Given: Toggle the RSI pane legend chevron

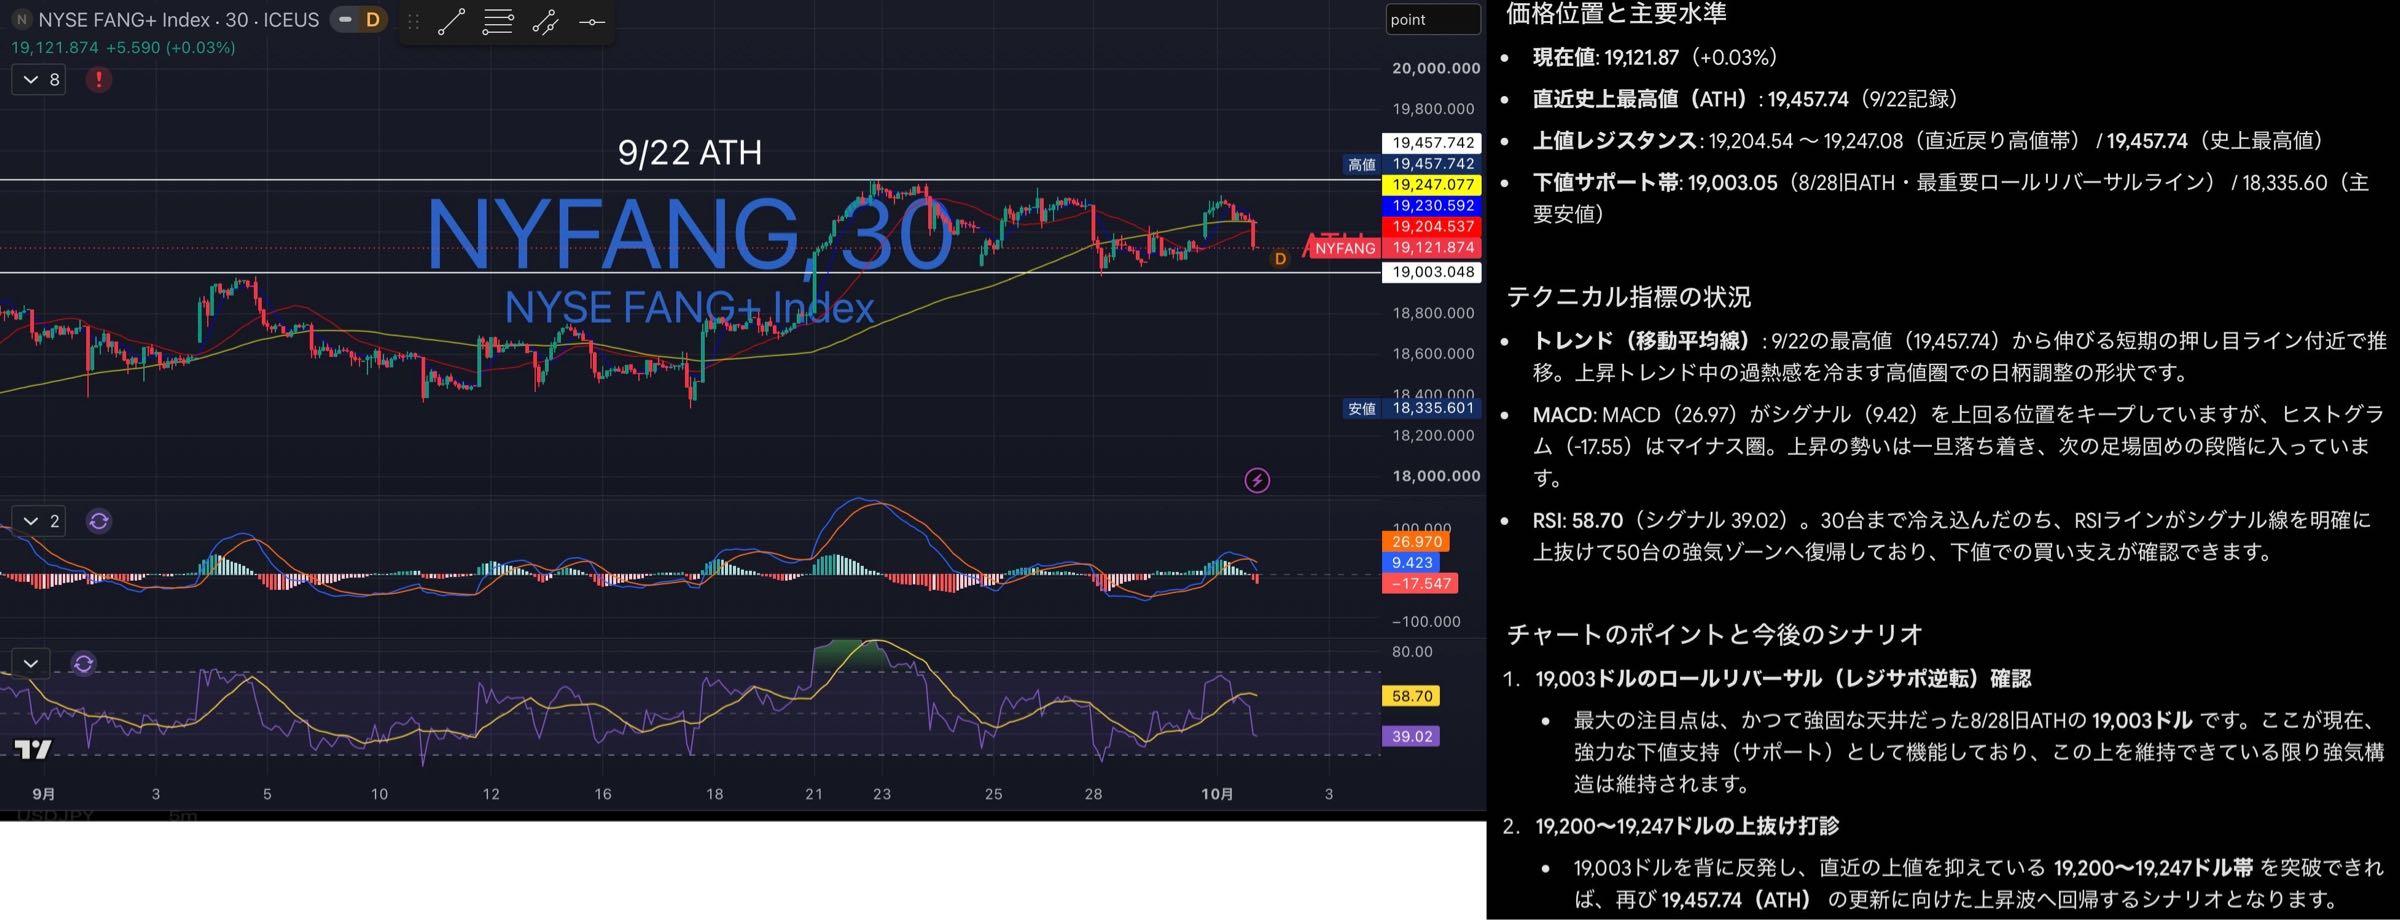Looking at the screenshot, I should point(31,663).
